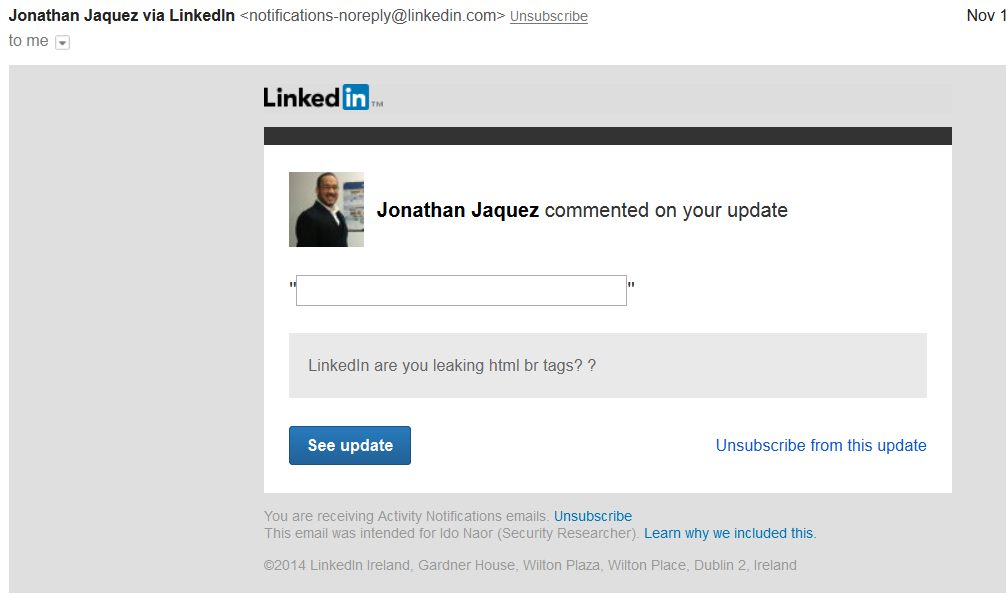
Task: Open Jonathan Jaquez's profile photo
Action: pyautogui.click(x=326, y=209)
